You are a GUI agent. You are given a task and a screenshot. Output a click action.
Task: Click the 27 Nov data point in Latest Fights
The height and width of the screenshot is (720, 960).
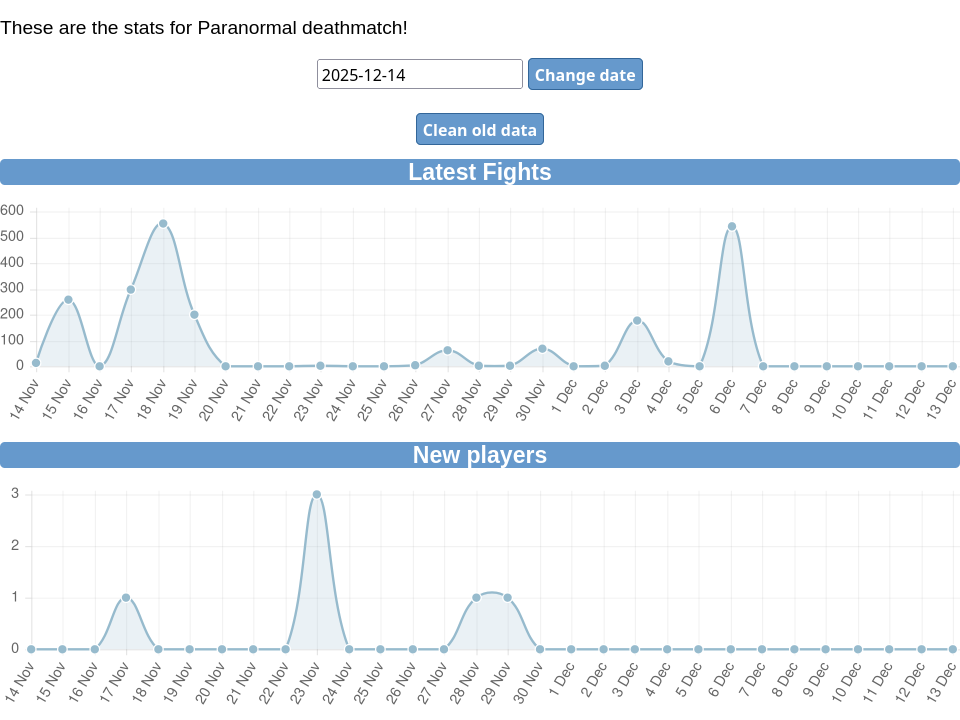[x=447, y=350]
